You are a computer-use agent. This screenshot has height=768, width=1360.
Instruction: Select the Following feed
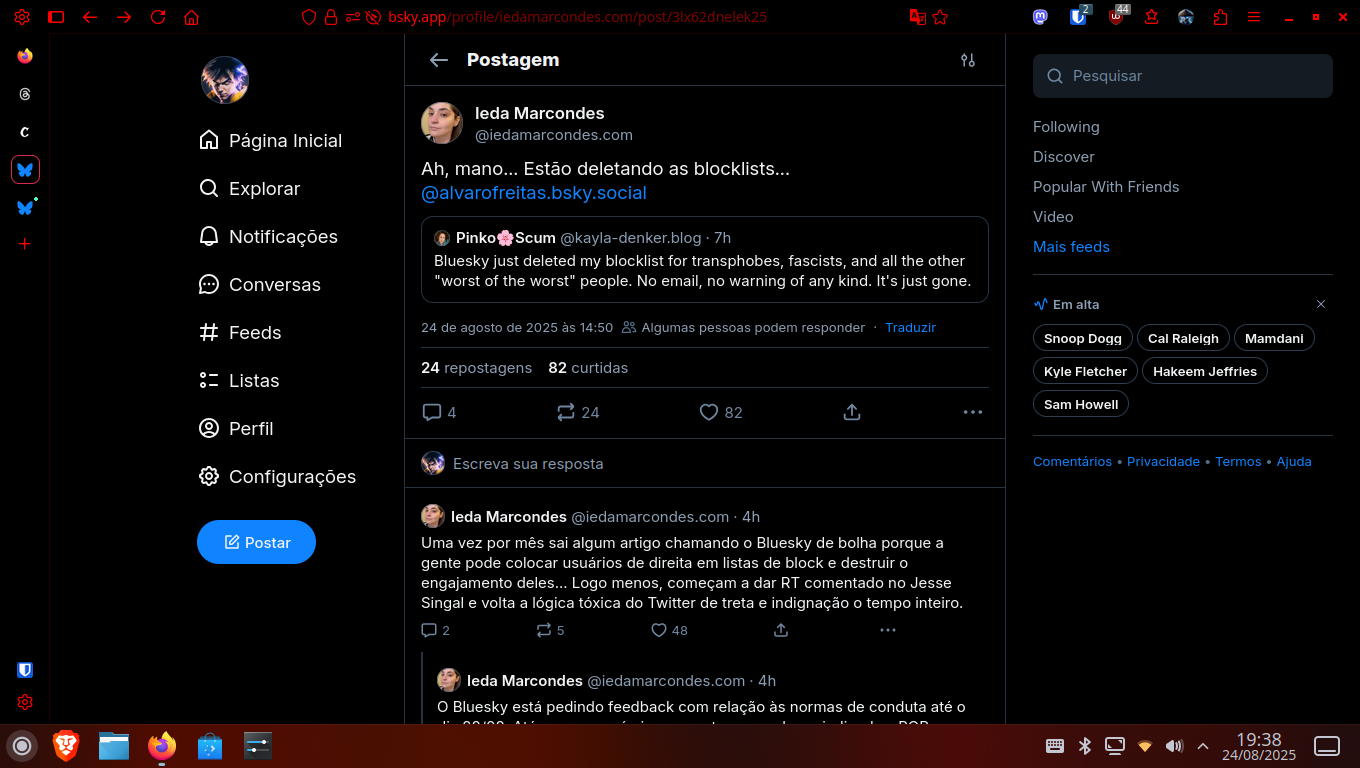1066,127
